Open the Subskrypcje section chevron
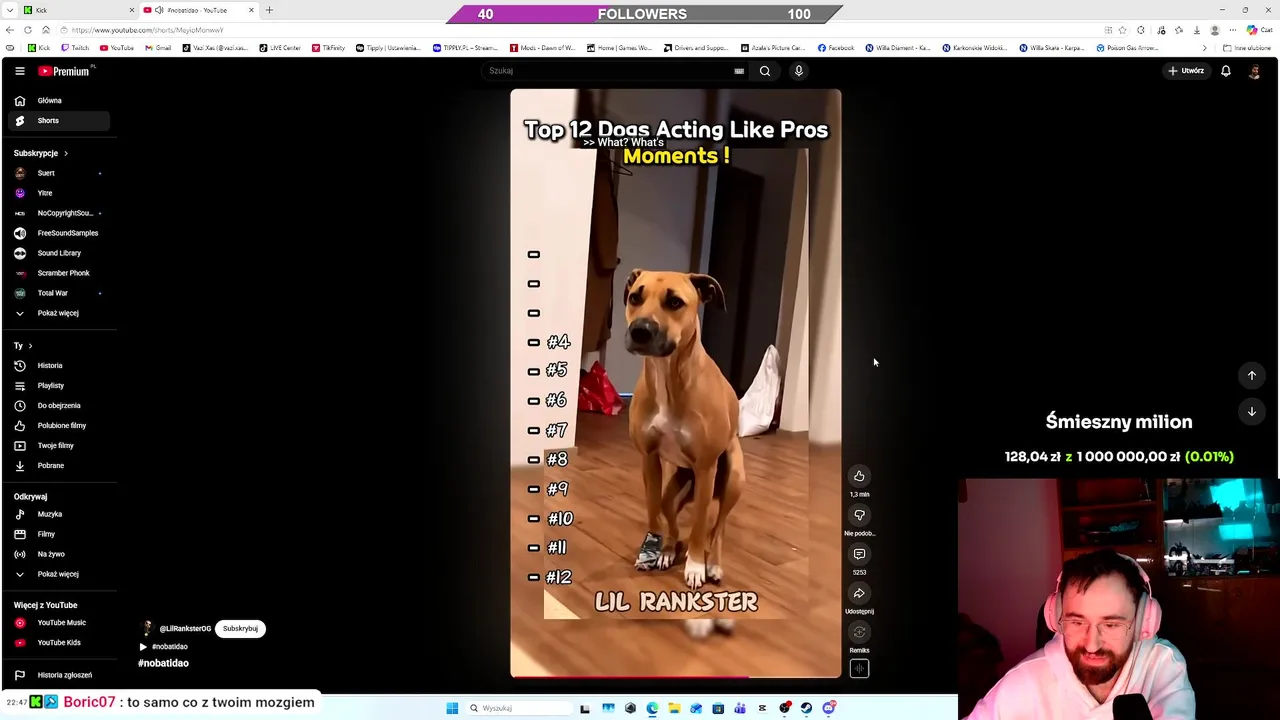This screenshot has height=720, width=1280. tap(66, 153)
